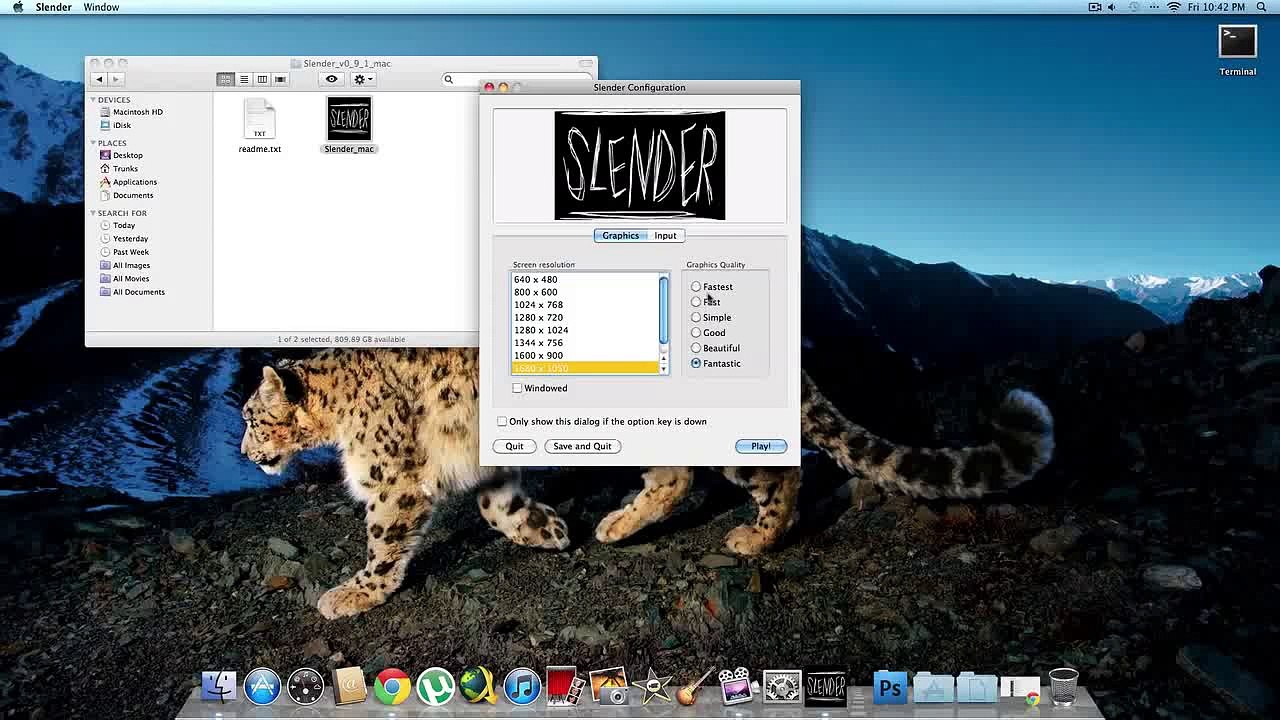Click the Finder back arrow
Screen dimensions: 1280x720
(x=98, y=79)
